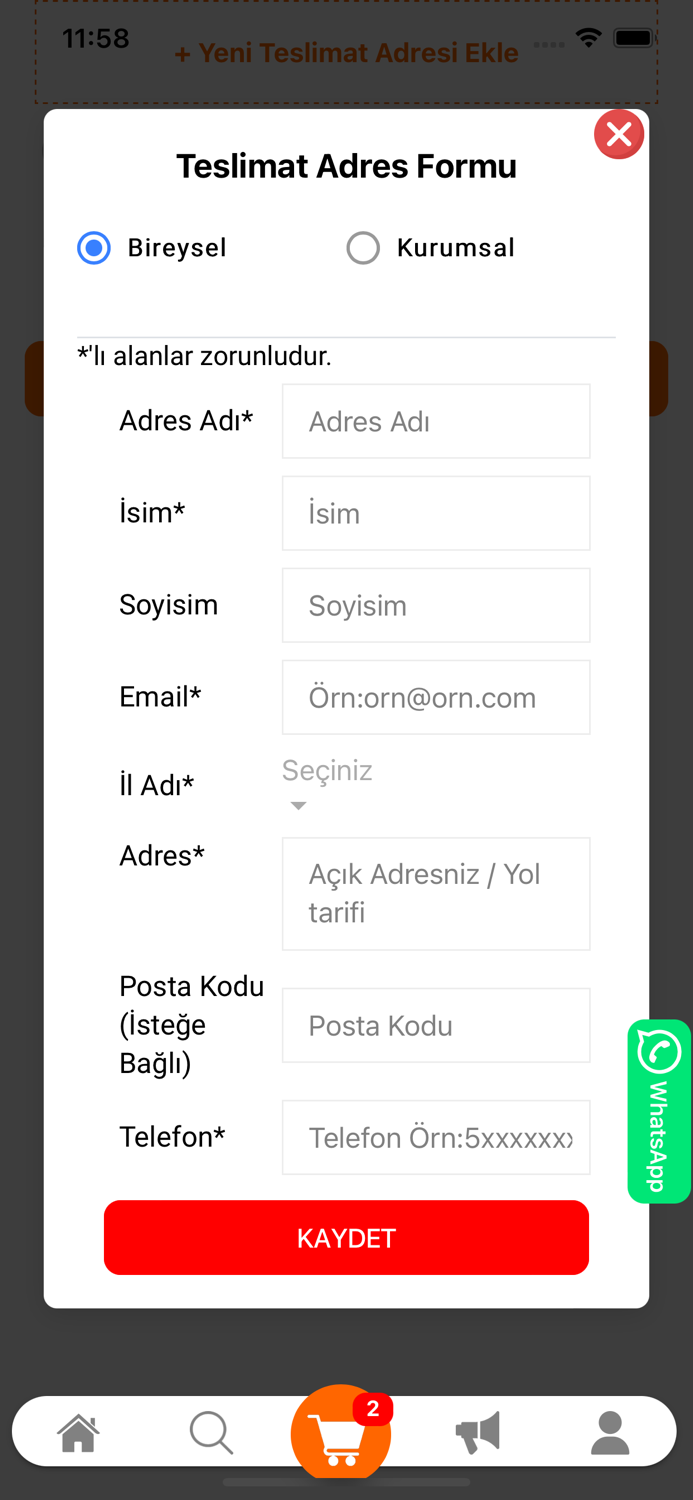This screenshot has height=1500, width=693.
Task: Click the Adres Adı input field
Action: [x=436, y=421]
